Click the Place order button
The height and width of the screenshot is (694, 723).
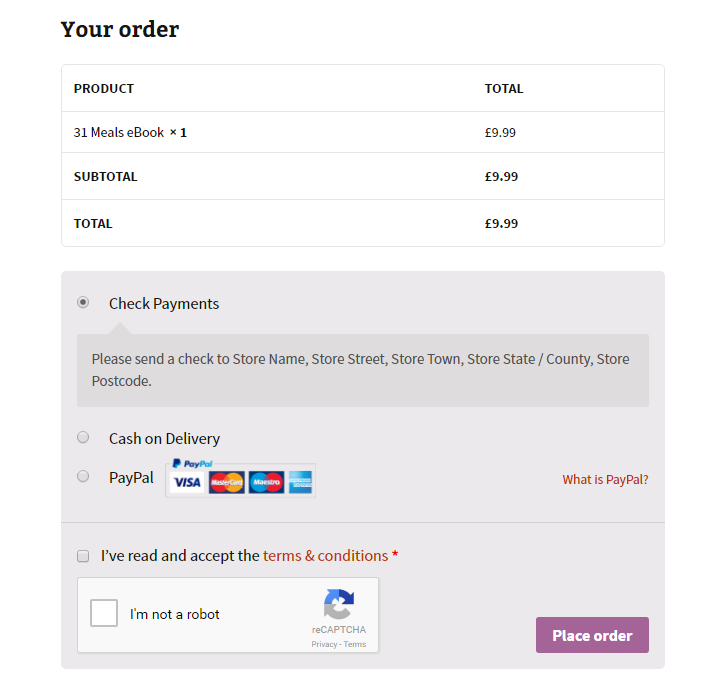(x=592, y=635)
